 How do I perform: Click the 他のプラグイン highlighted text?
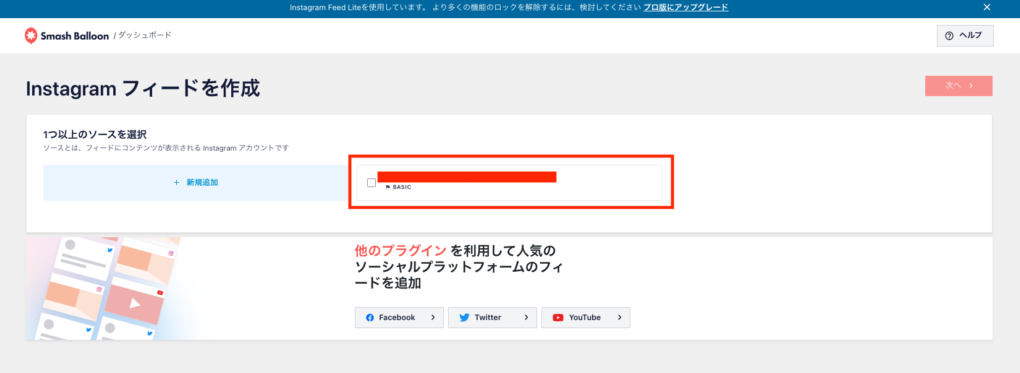click(x=401, y=251)
